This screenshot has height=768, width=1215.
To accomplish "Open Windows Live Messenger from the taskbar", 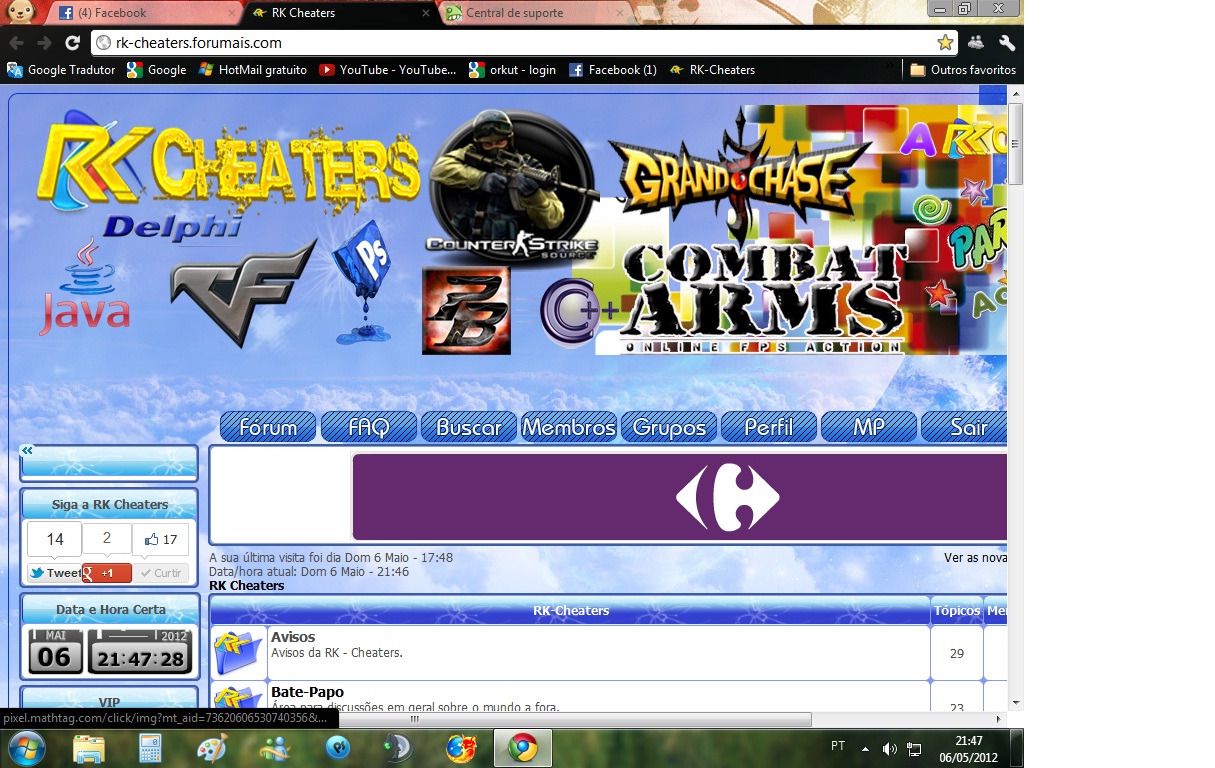I will tap(274, 748).
